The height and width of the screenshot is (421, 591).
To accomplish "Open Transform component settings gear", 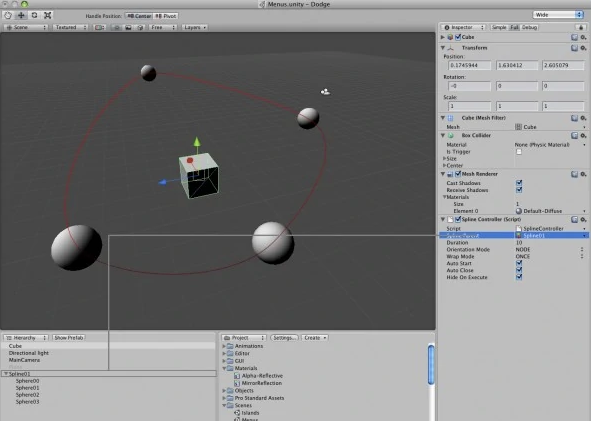I will coord(583,48).
